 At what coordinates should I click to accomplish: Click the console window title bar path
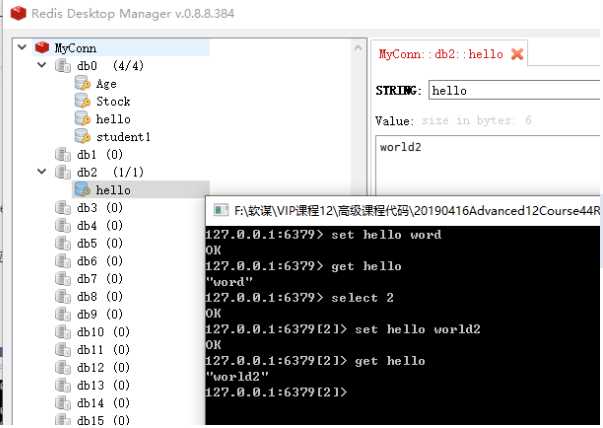click(416, 210)
